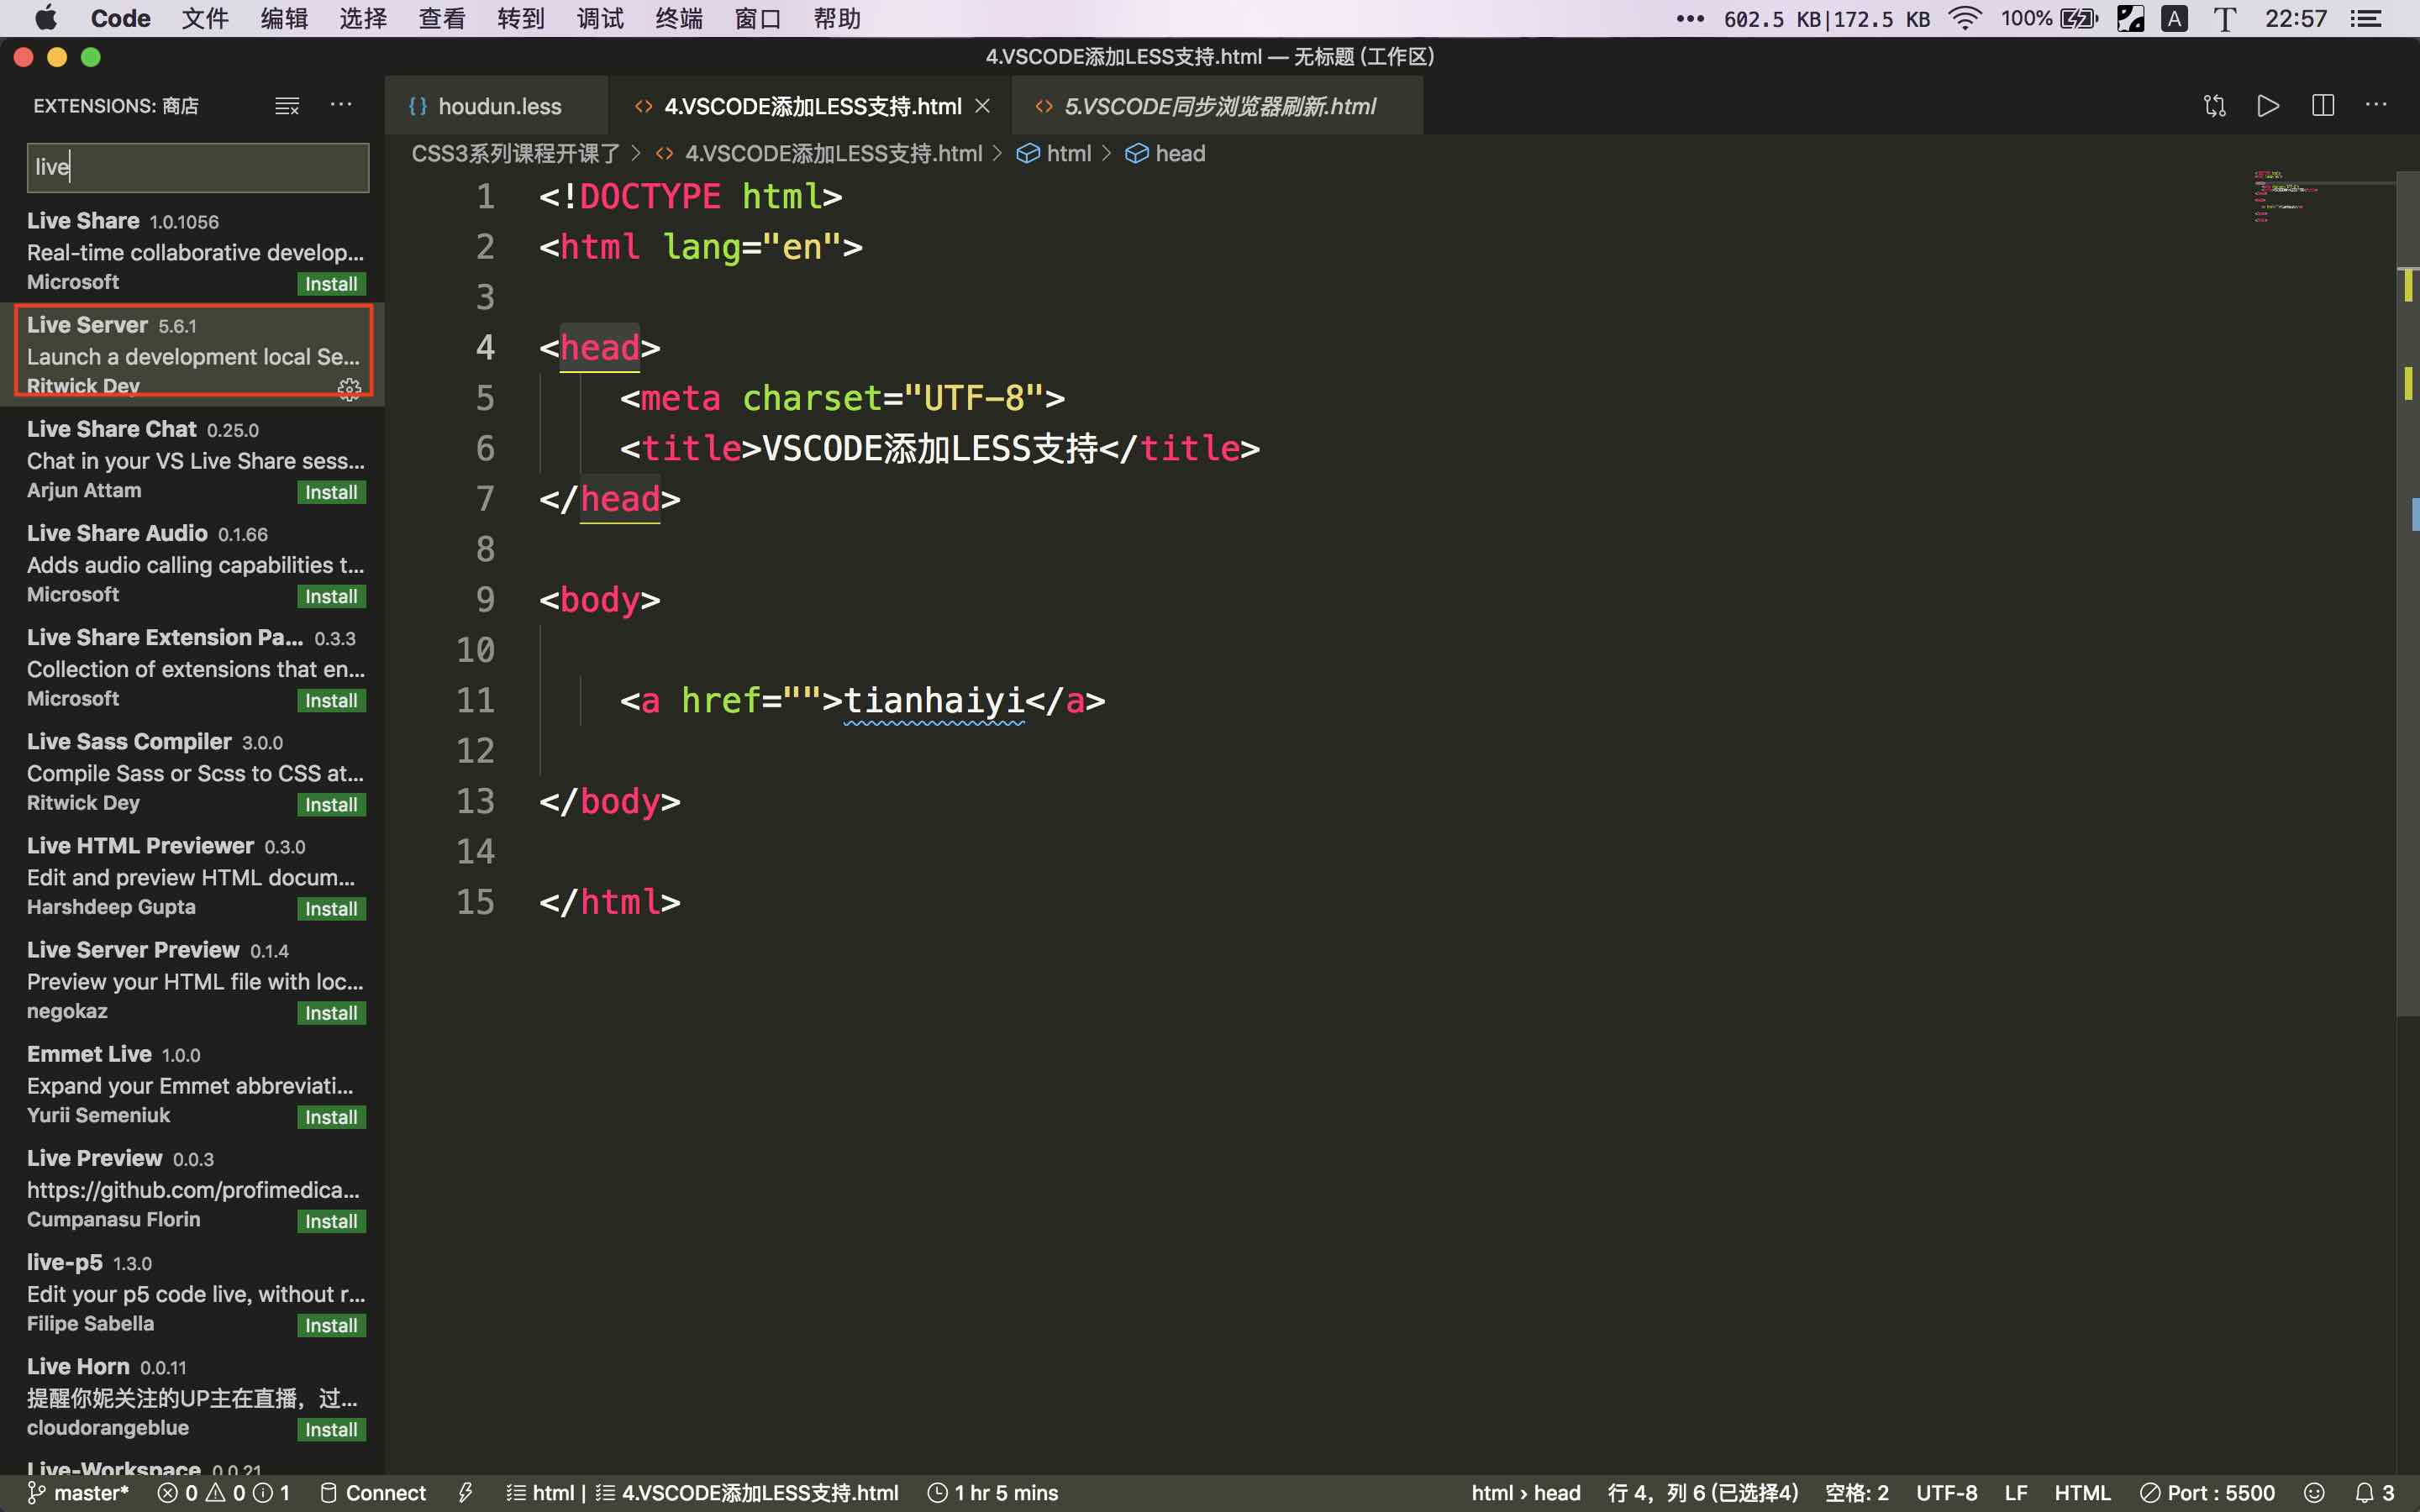Install Live Share Extension Pack
This screenshot has height=1512, width=2420.
click(331, 700)
